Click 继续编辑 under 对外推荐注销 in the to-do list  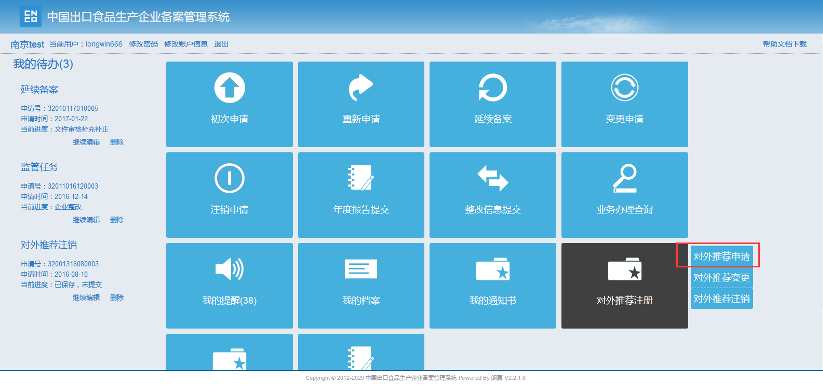pyautogui.click(x=86, y=297)
